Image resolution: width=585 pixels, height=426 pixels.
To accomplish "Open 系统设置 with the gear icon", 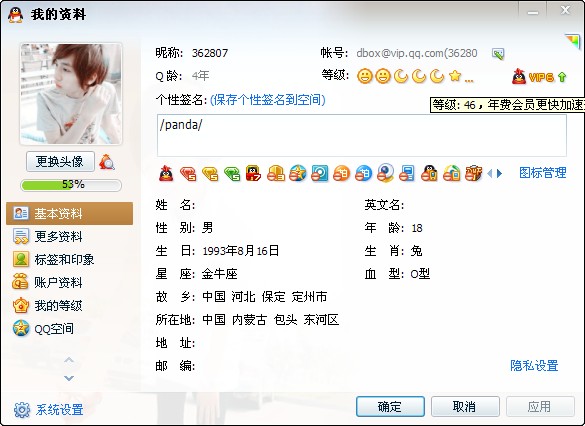I will [x=49, y=410].
